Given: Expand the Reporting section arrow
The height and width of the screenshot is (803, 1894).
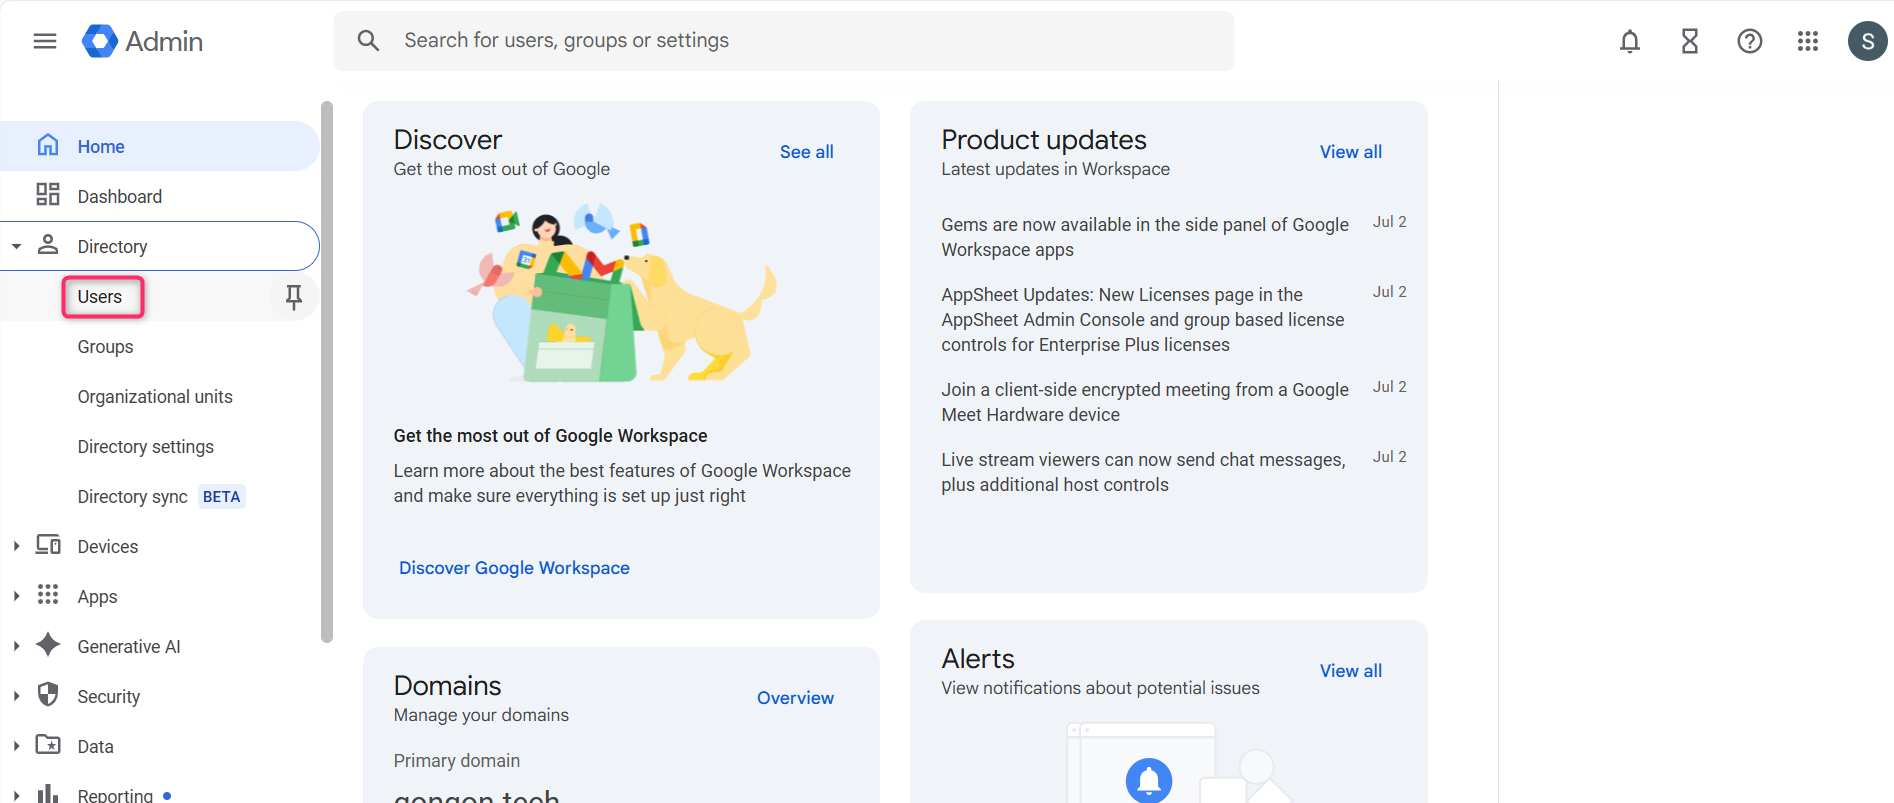Looking at the screenshot, I should tap(17, 796).
